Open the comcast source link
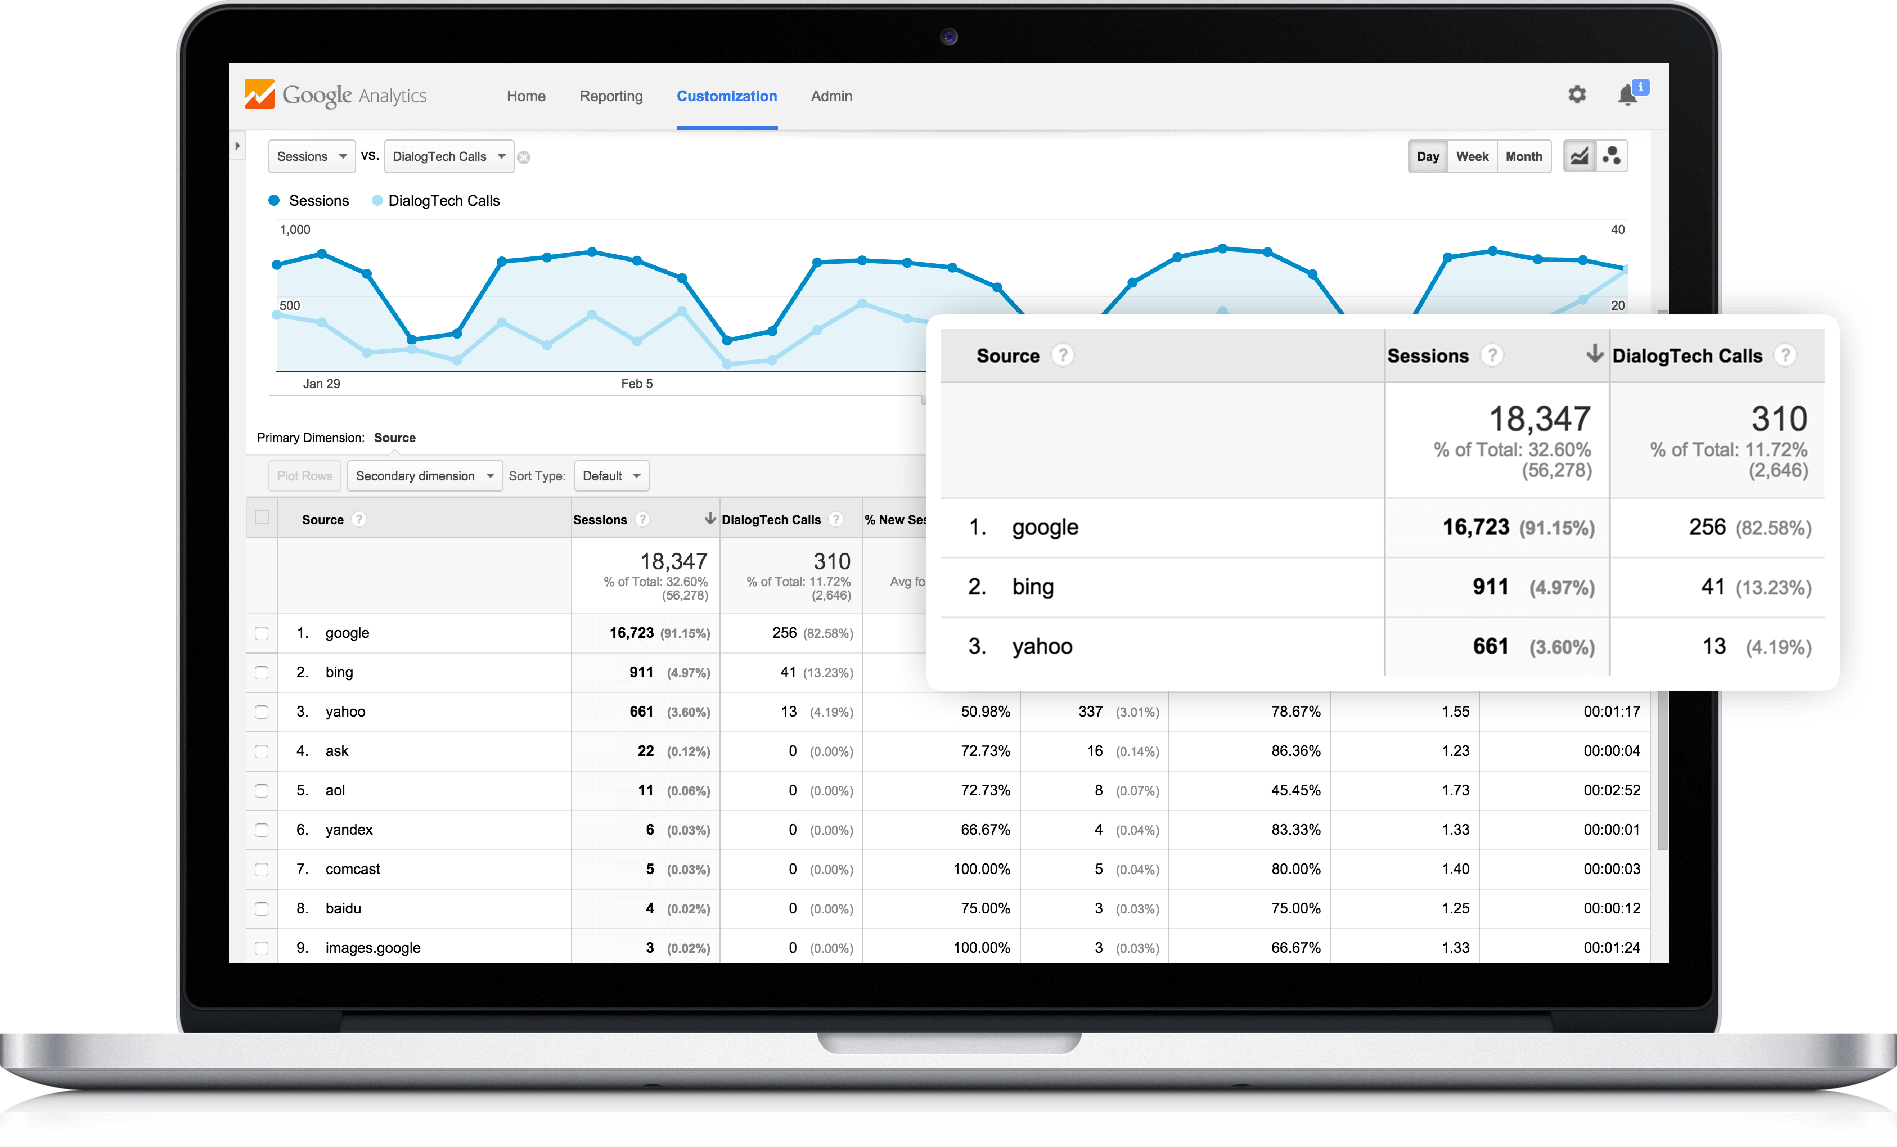 pyautogui.click(x=353, y=869)
